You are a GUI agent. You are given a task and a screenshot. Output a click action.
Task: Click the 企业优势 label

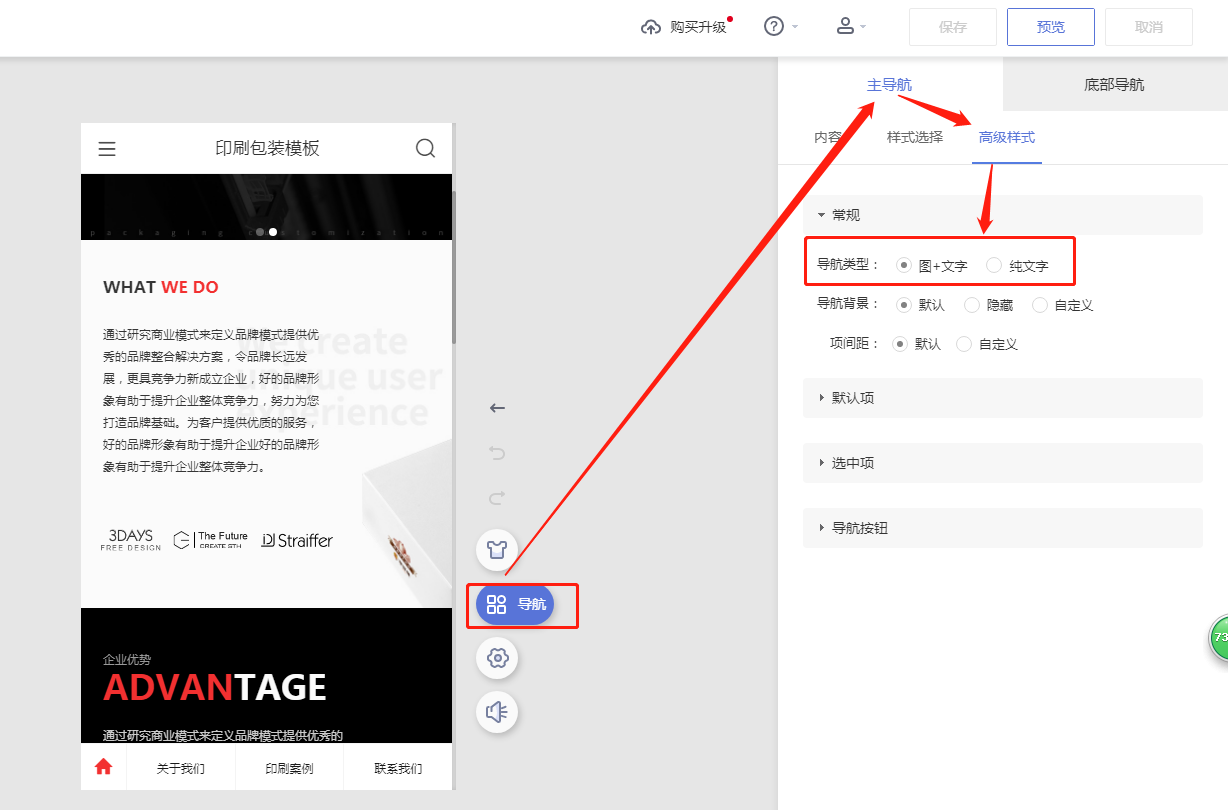(x=127, y=660)
